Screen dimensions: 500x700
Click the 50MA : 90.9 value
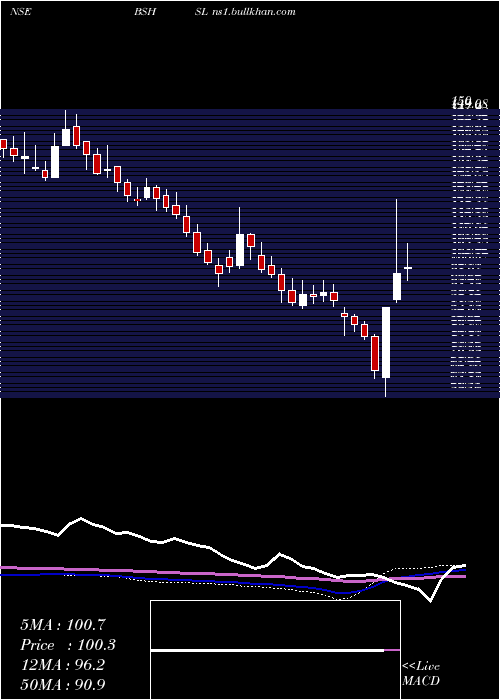[62, 685]
